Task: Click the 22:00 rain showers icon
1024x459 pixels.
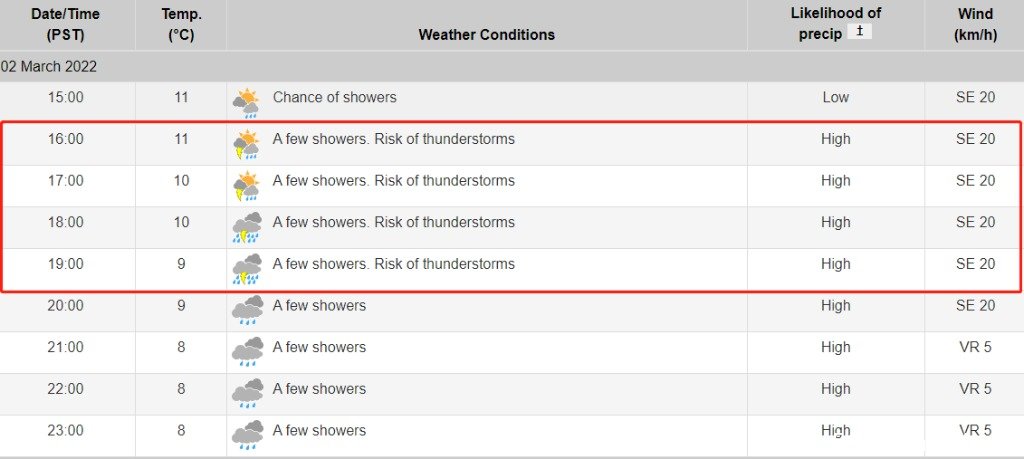Action: coord(247,394)
